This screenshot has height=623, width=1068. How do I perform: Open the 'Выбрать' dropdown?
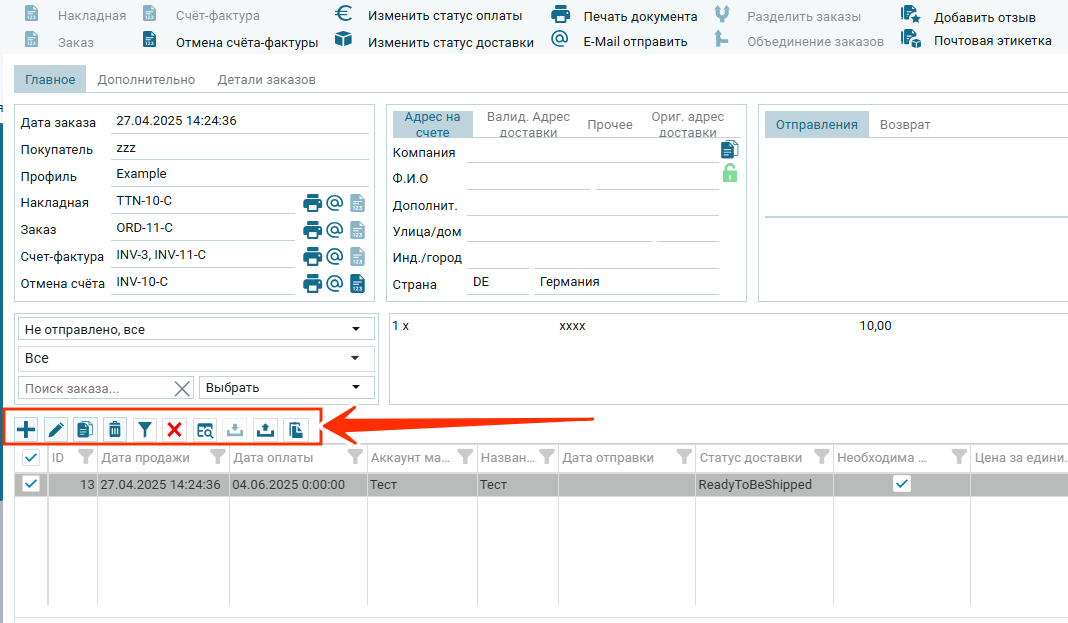tap(286, 387)
